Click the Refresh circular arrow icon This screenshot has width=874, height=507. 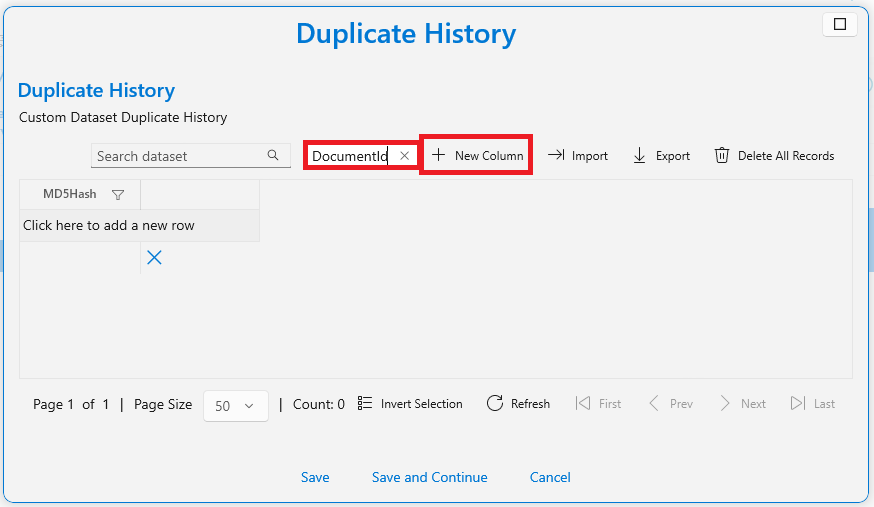click(x=495, y=403)
